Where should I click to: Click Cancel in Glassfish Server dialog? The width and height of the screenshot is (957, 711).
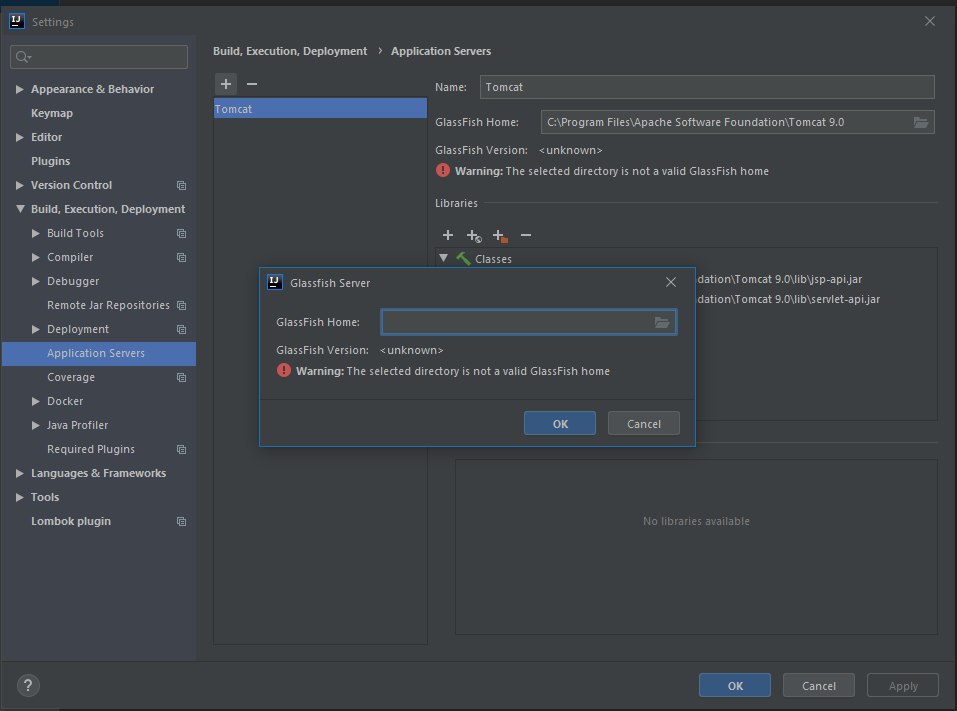click(x=643, y=424)
